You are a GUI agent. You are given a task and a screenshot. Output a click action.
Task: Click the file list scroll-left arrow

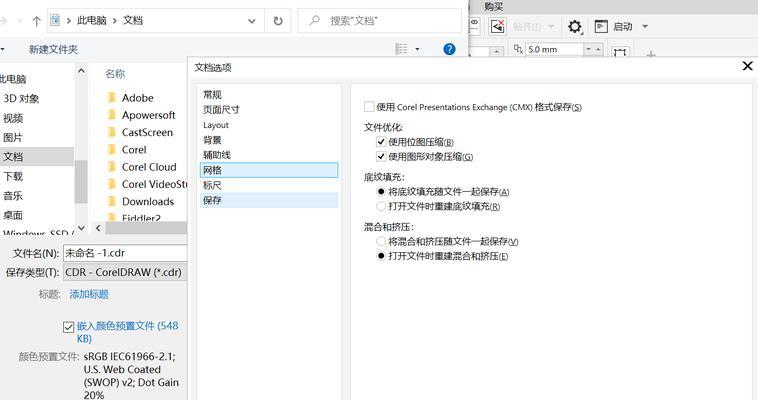pos(98,227)
